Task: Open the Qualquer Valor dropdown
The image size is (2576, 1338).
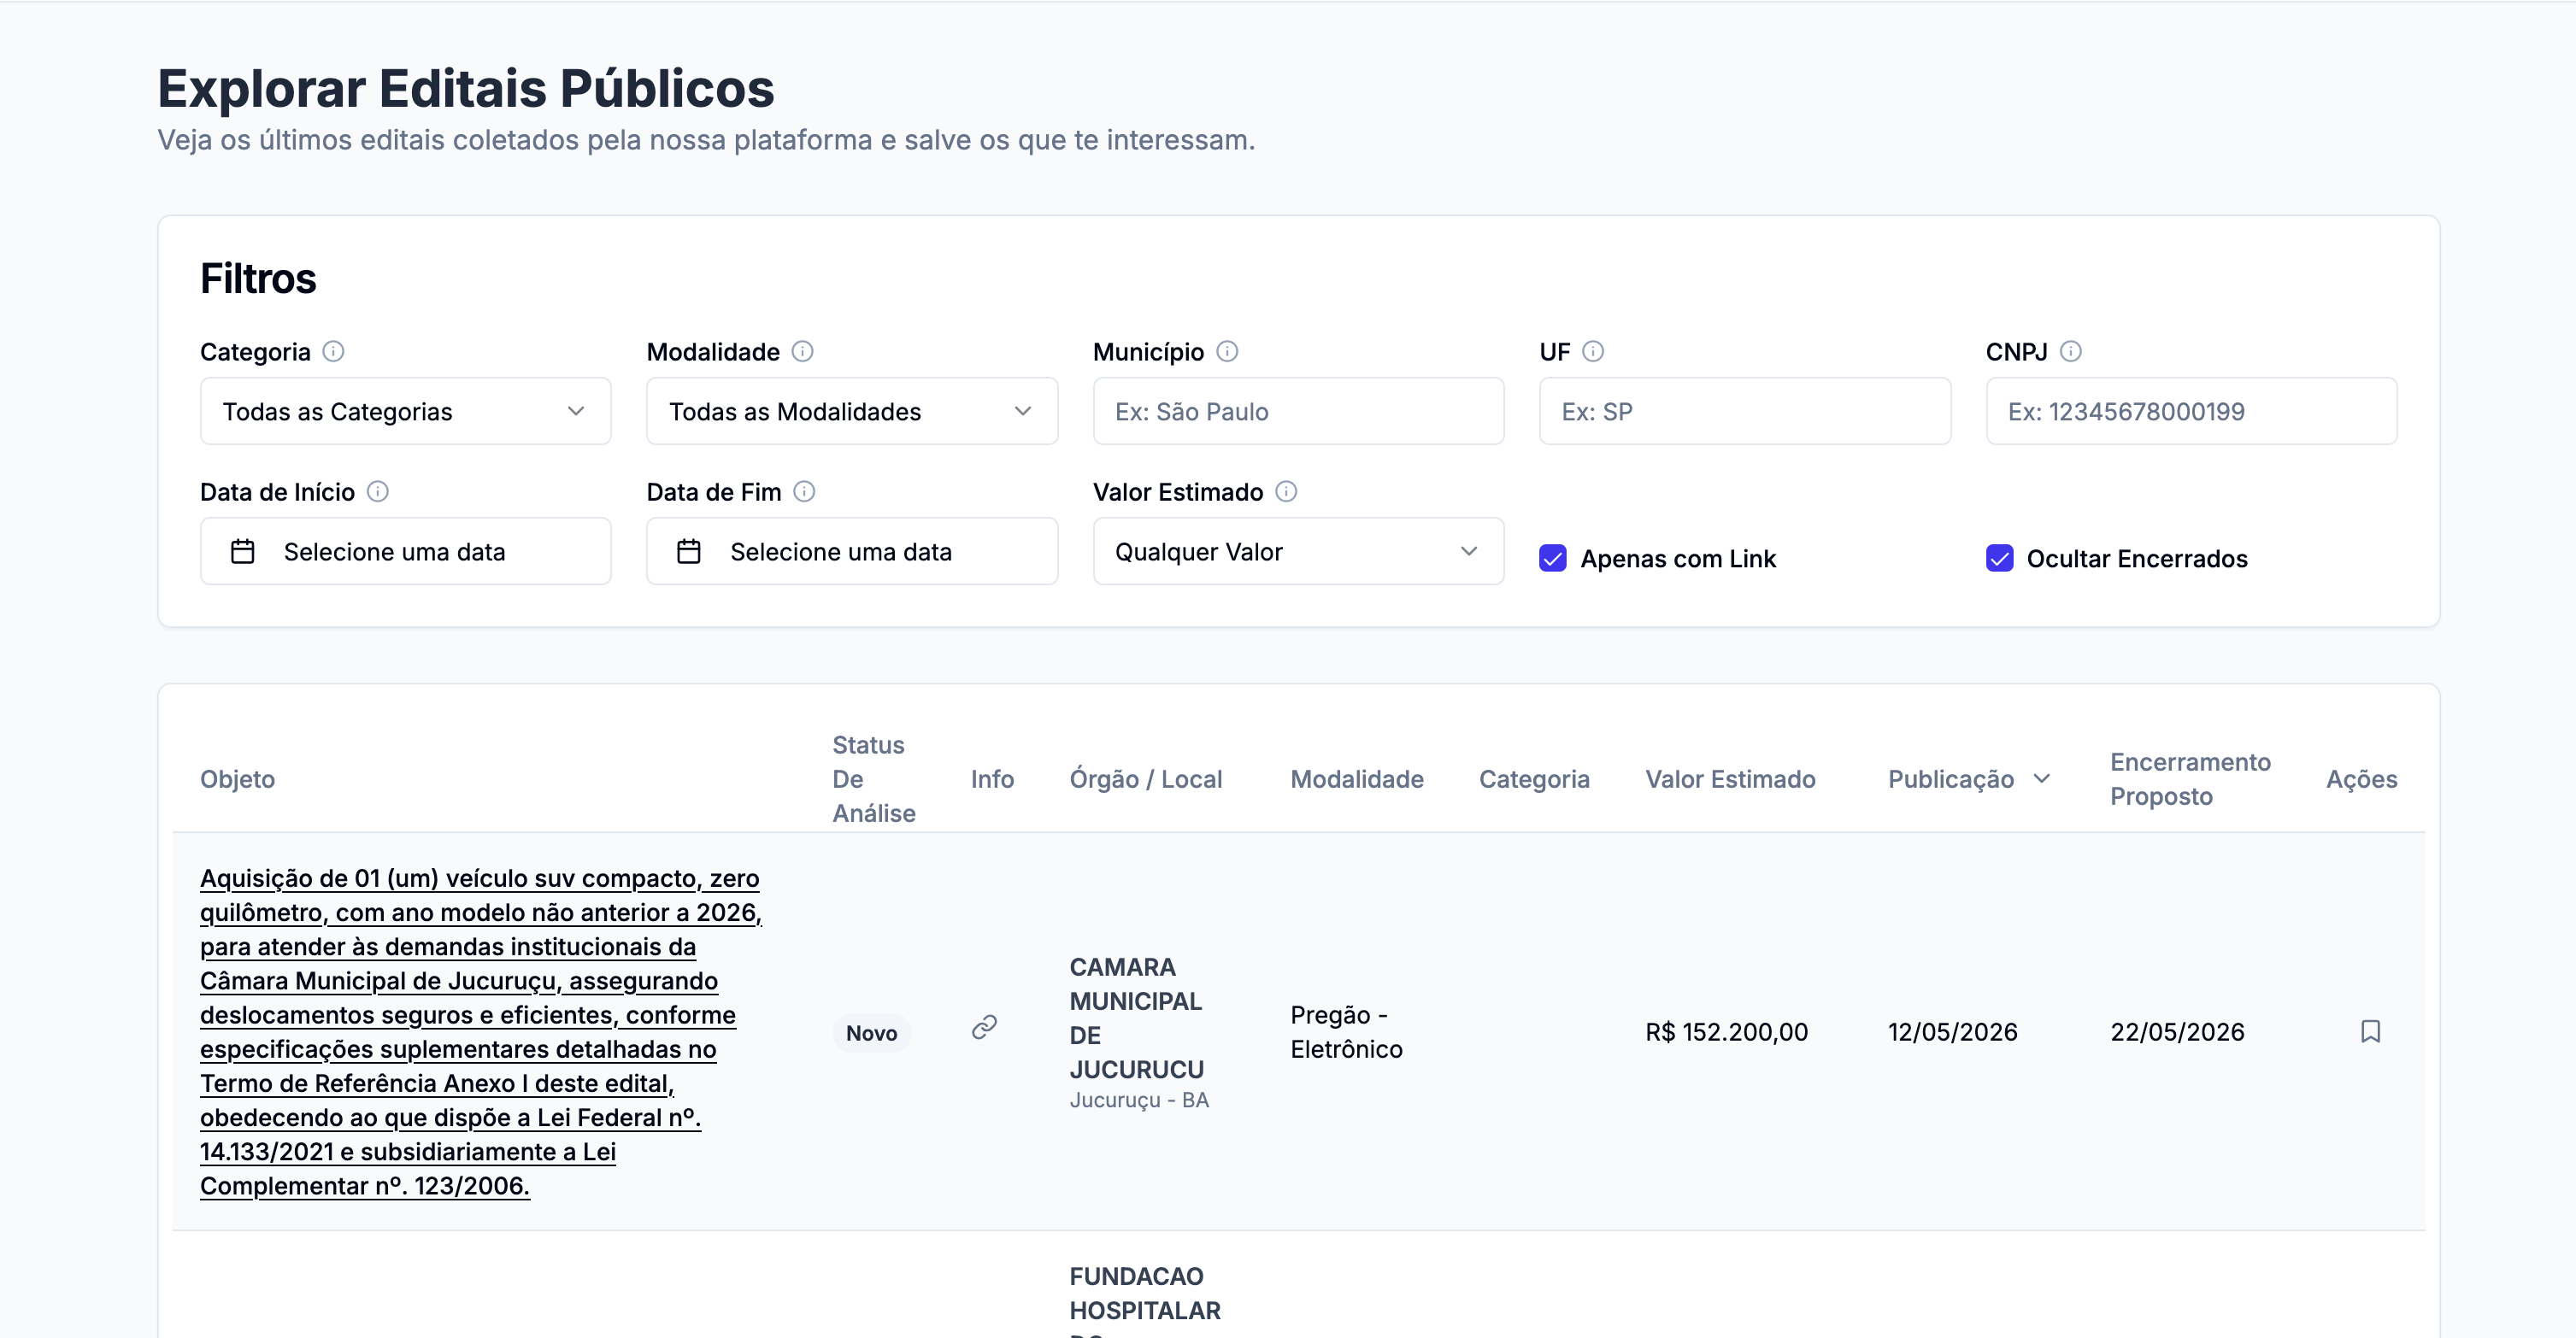Action: tap(1298, 551)
